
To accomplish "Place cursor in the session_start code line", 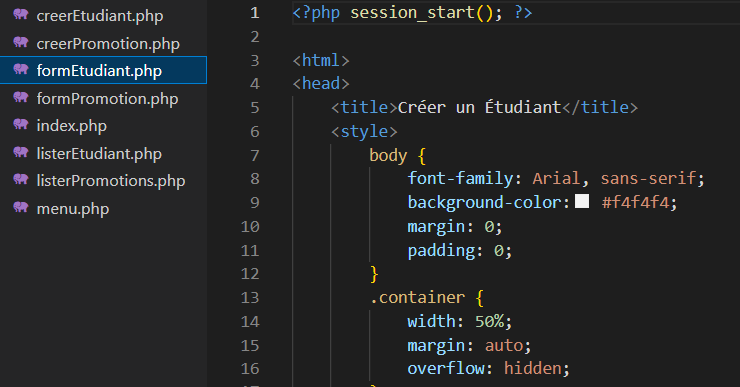I will (516, 13).
